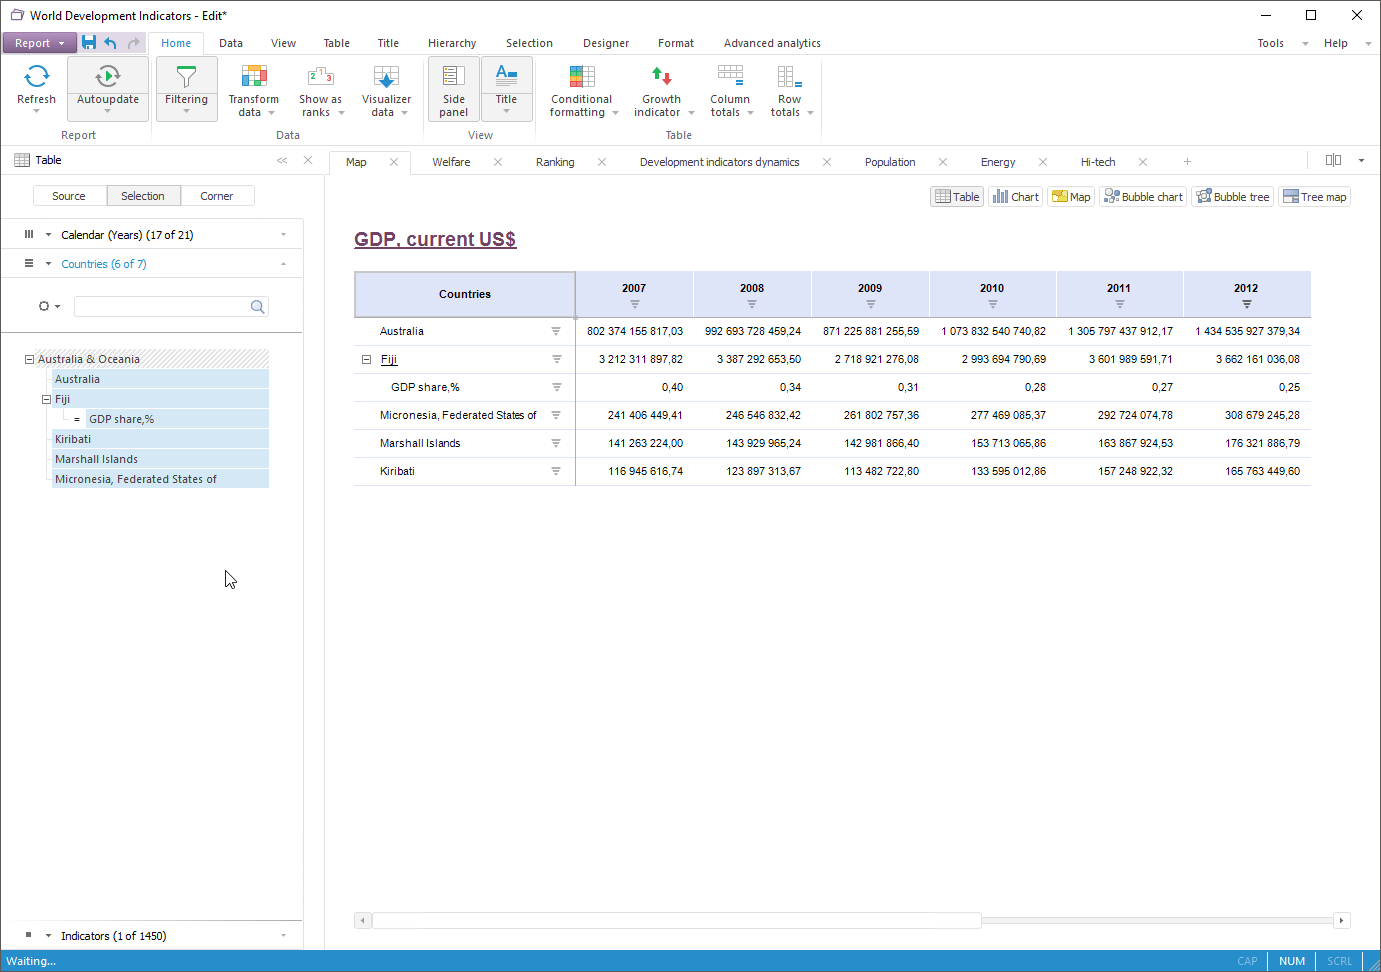Click the GDP, current US$ title link
Image resolution: width=1381 pixels, height=972 pixels.
[435, 239]
